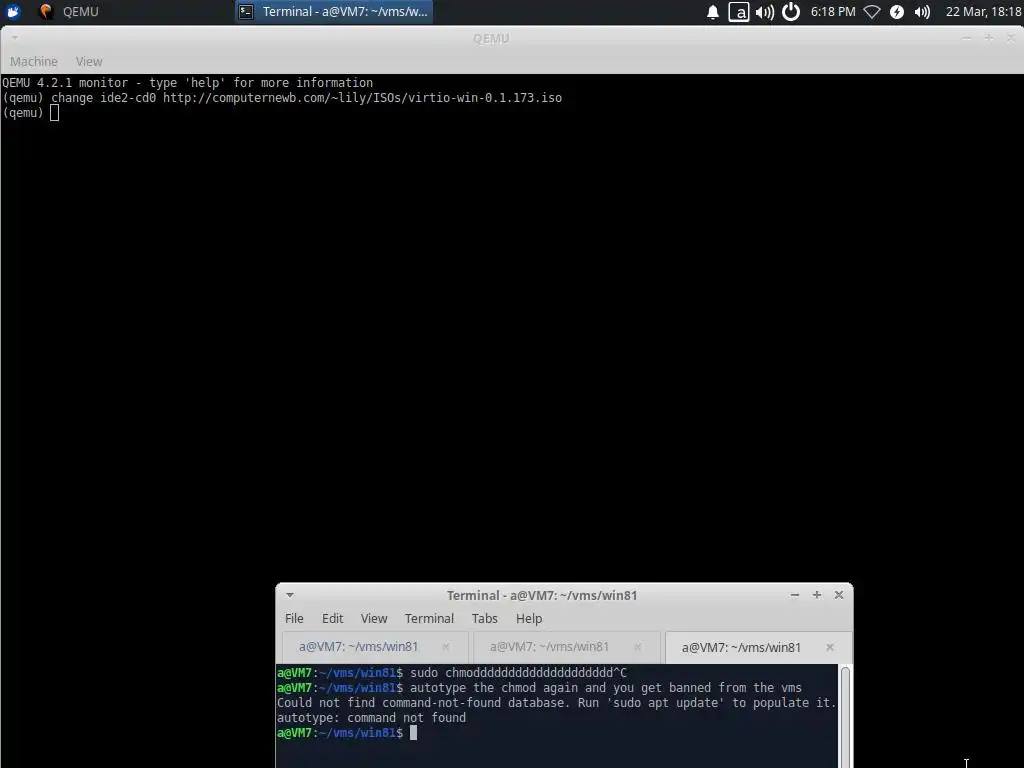
Task: Open the Terminal menu in Terminal window
Action: [x=429, y=618]
